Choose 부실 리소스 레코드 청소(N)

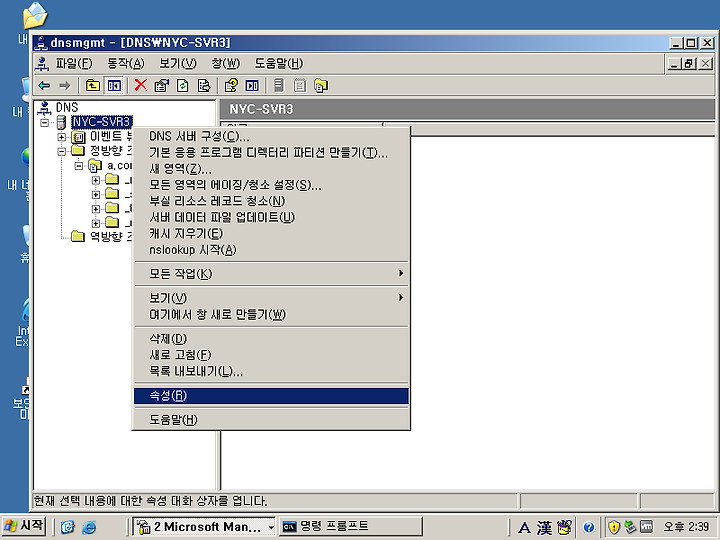click(x=271, y=201)
